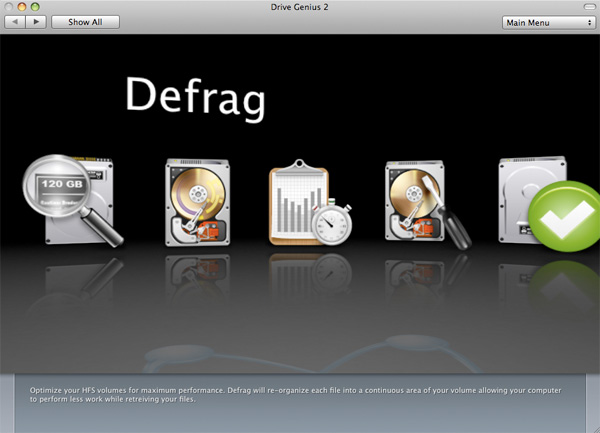Image resolution: width=600 pixels, height=433 pixels.
Task: Go forward with the right arrow button
Action: click(36, 22)
